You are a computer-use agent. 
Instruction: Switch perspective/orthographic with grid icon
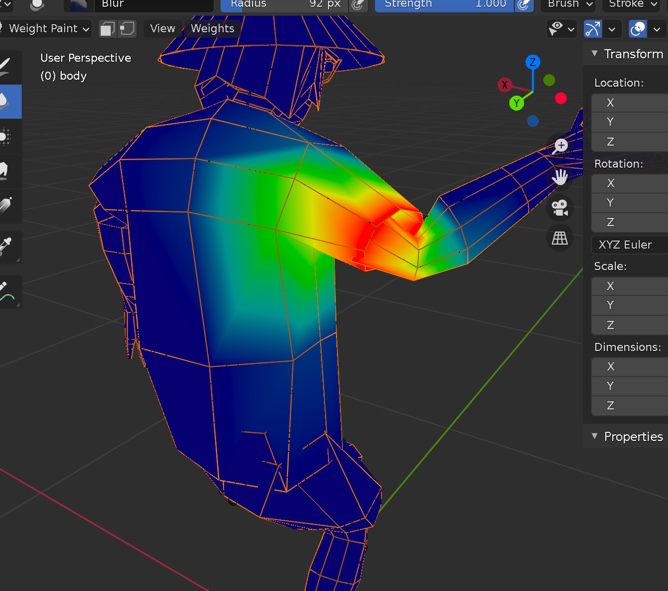[560, 238]
